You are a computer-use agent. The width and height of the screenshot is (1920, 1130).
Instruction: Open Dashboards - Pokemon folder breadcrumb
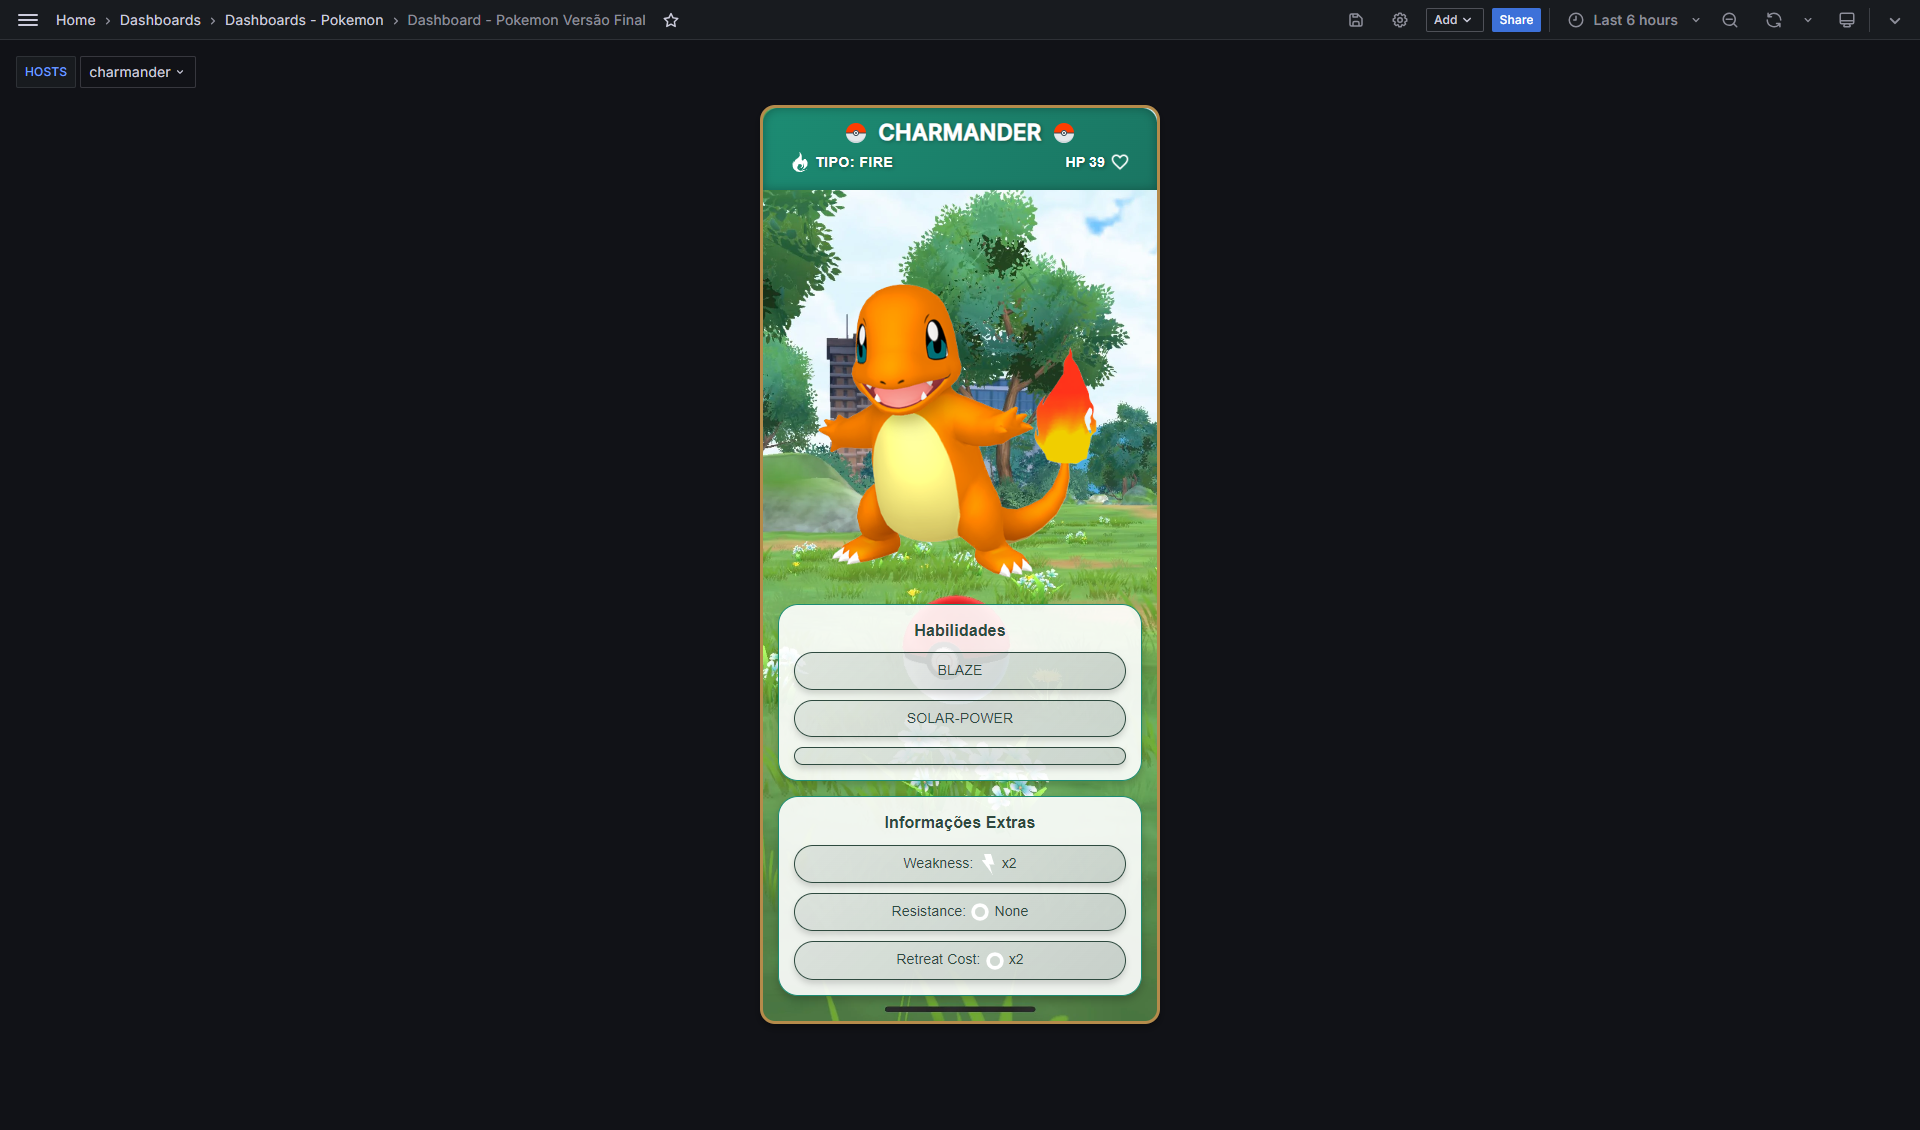(x=304, y=20)
